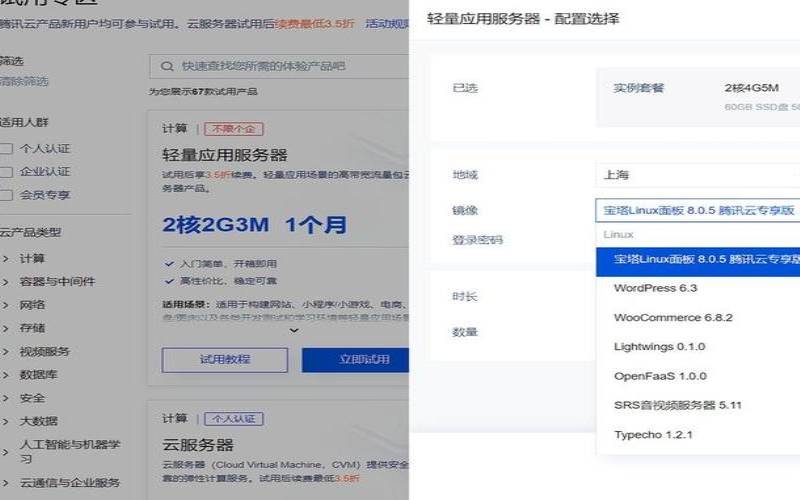Tick the 会员专享 checkbox
The width and height of the screenshot is (800, 500).
8,195
